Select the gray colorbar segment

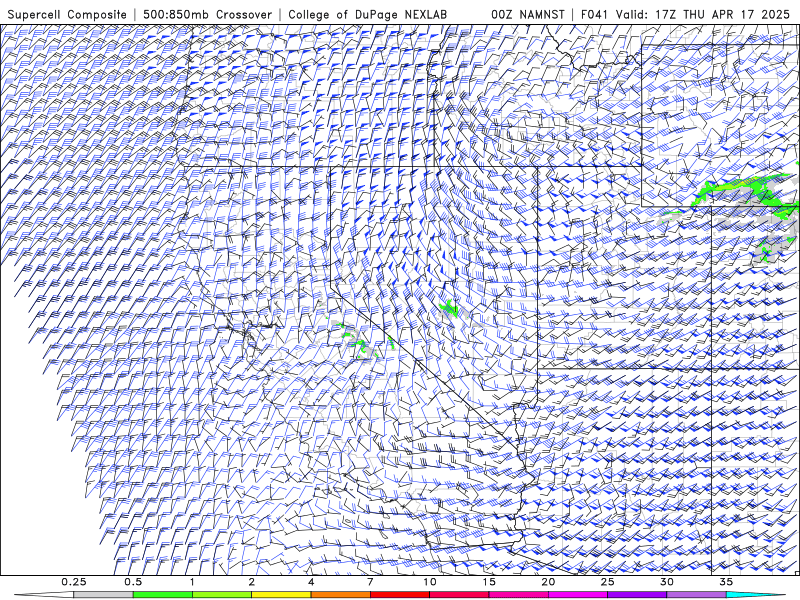click(x=103, y=595)
